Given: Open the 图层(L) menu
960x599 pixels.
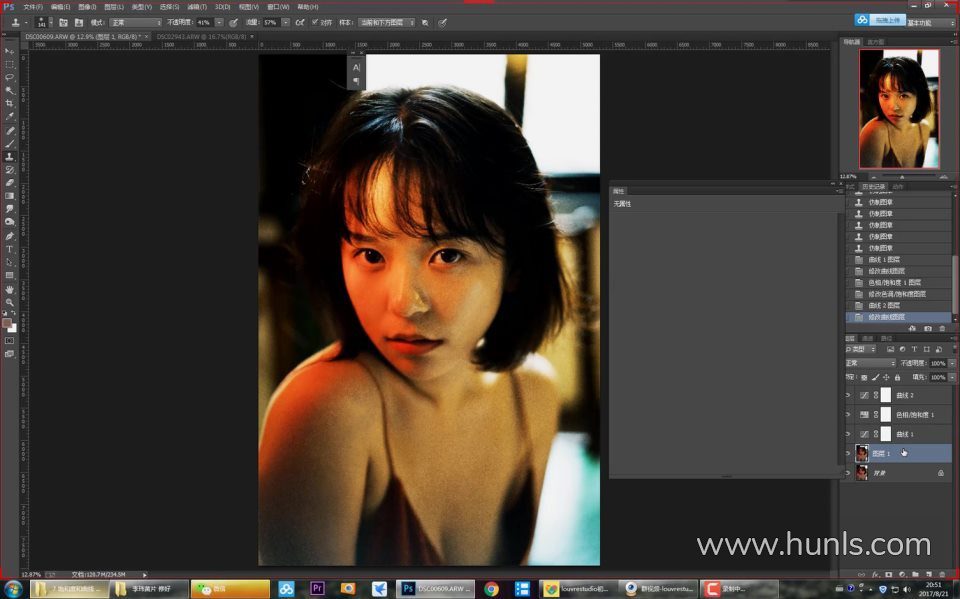Looking at the screenshot, I should point(114,7).
